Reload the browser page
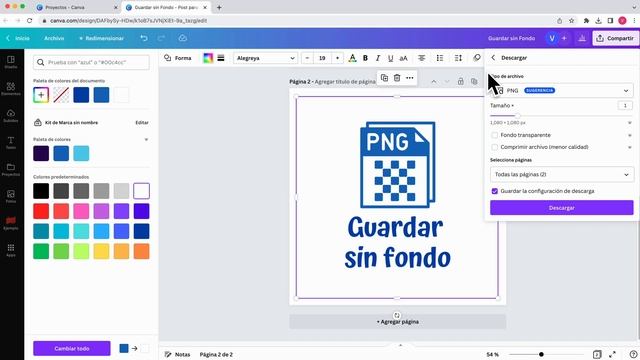Screen dimensions: 640x360 [x=29, y=20]
